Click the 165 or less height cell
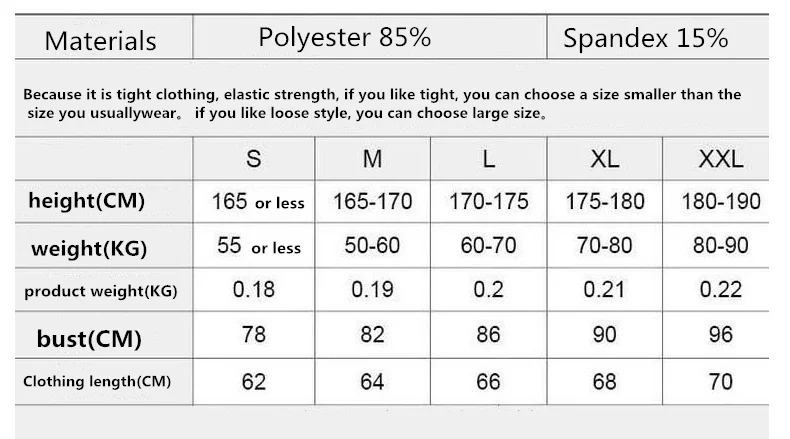The image size is (790, 439). (253, 201)
